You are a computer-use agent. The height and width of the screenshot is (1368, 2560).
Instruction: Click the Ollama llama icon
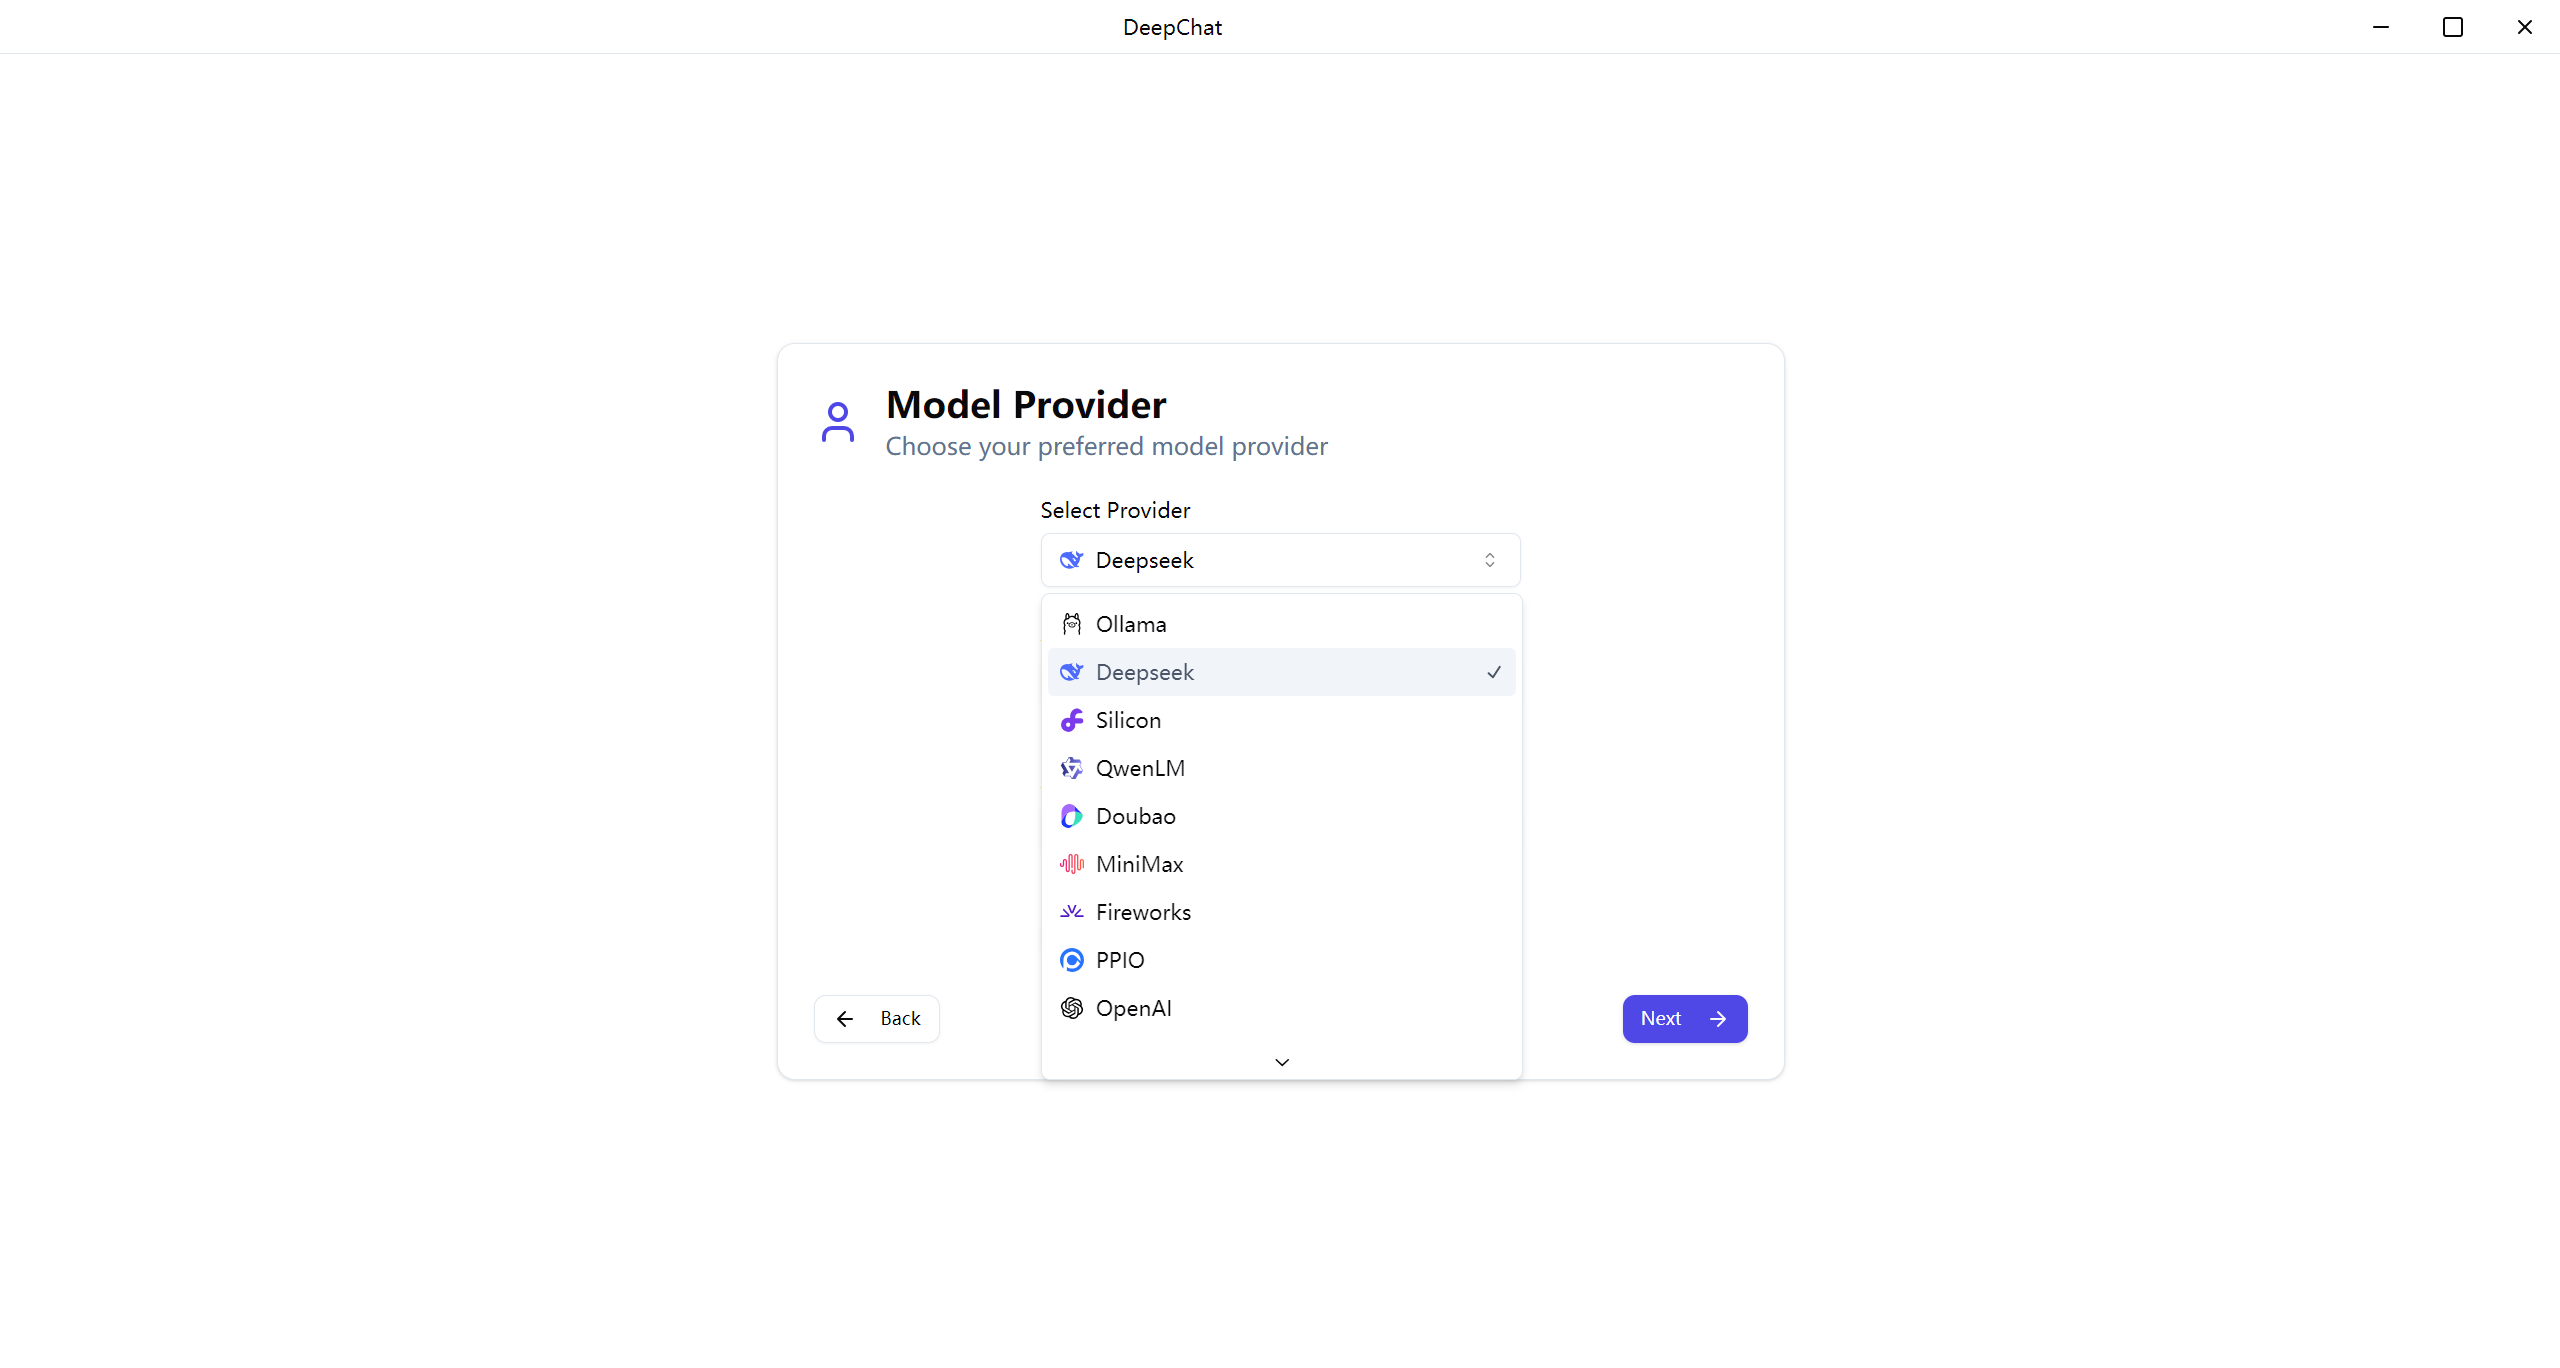(1071, 624)
